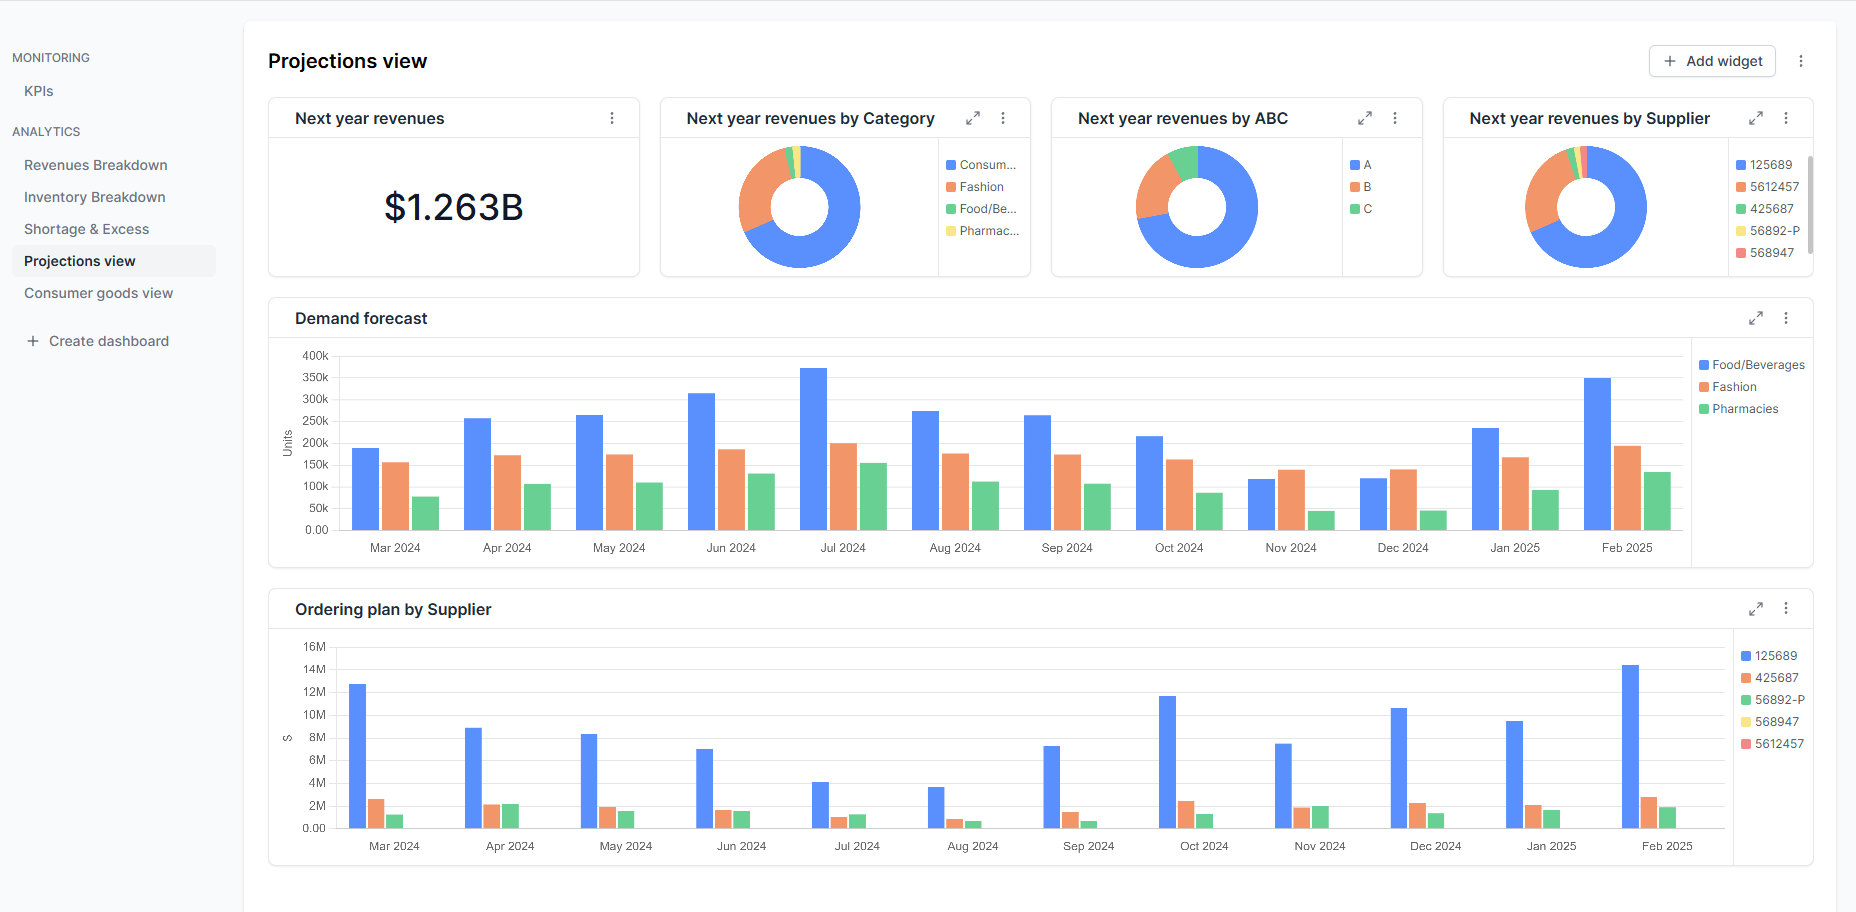The height and width of the screenshot is (912, 1856).
Task: Open options menu for Next year revenues widget
Action: point(612,118)
